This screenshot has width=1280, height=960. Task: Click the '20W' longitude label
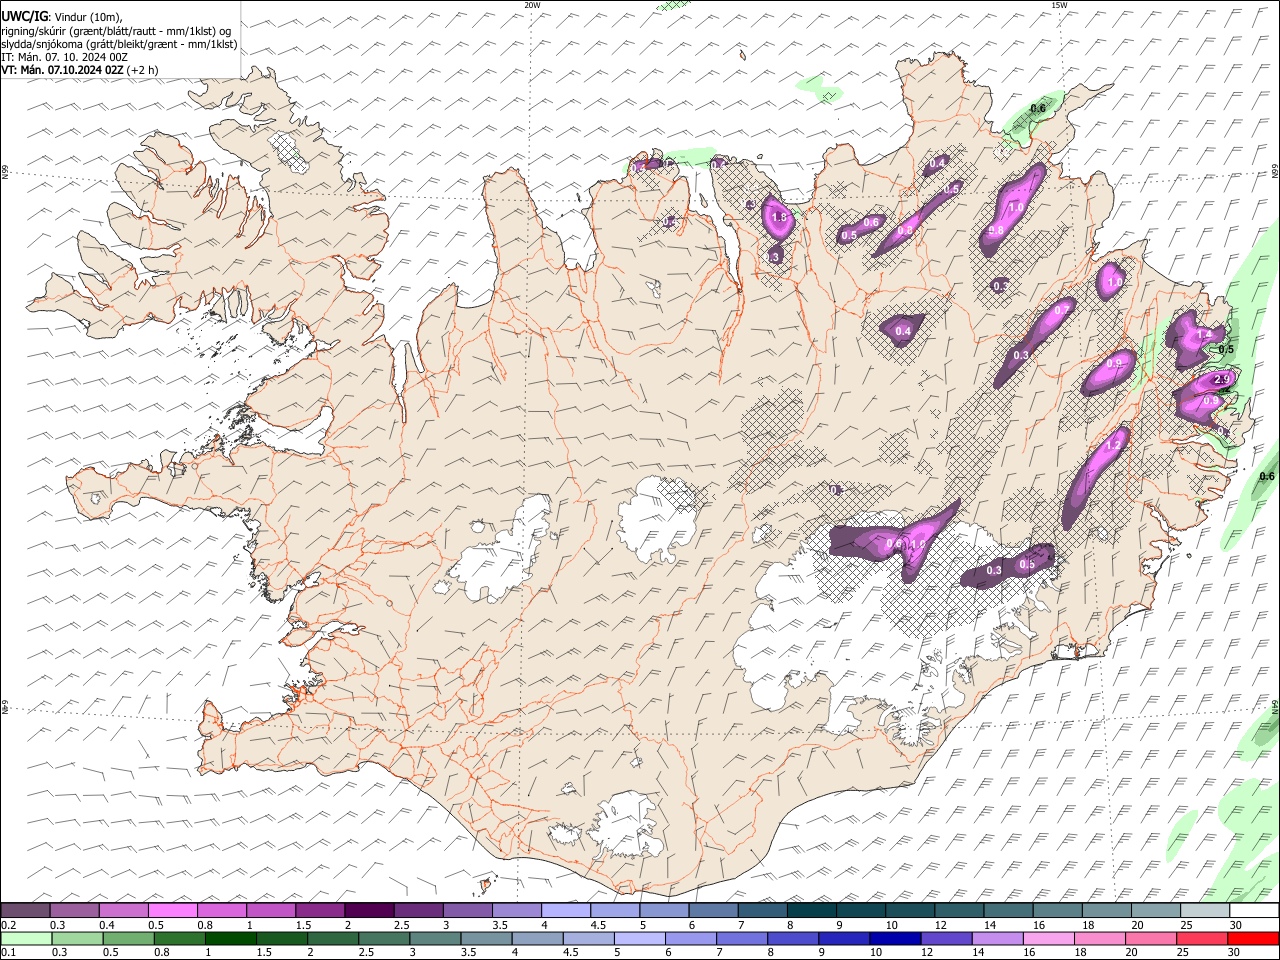[532, 5]
